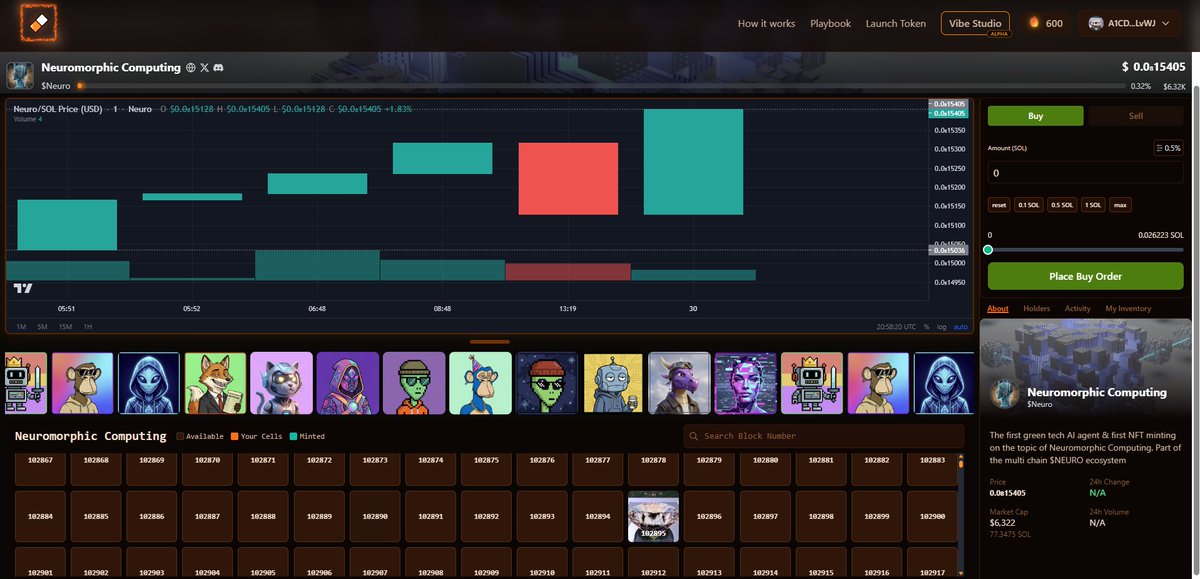Open the About tab
The image size is (1200, 579).
pyautogui.click(x=998, y=309)
